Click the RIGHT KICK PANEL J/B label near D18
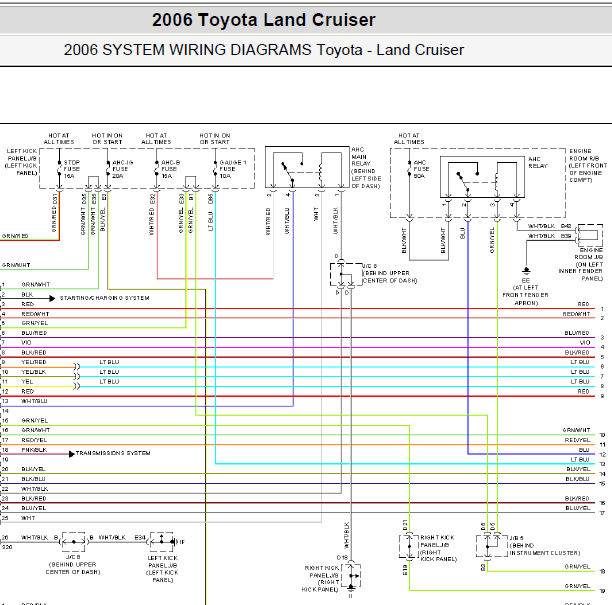This screenshot has height=605, width=612. point(321,578)
